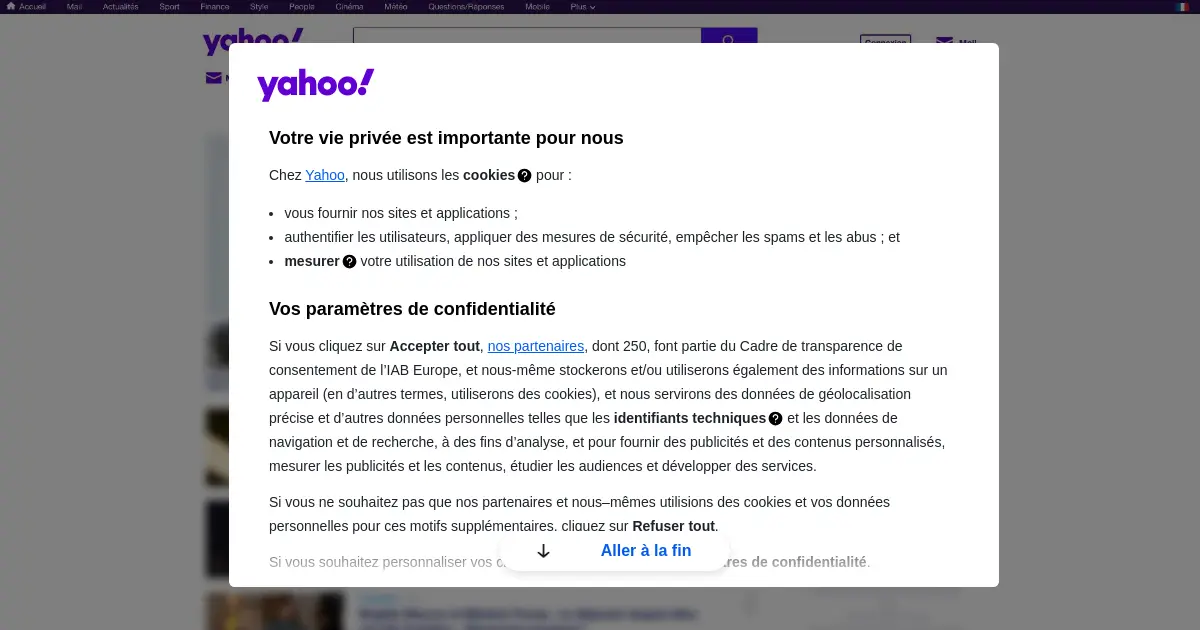Click the heading Votre vie privée est importante
This screenshot has width=1200, height=630.
pos(446,138)
